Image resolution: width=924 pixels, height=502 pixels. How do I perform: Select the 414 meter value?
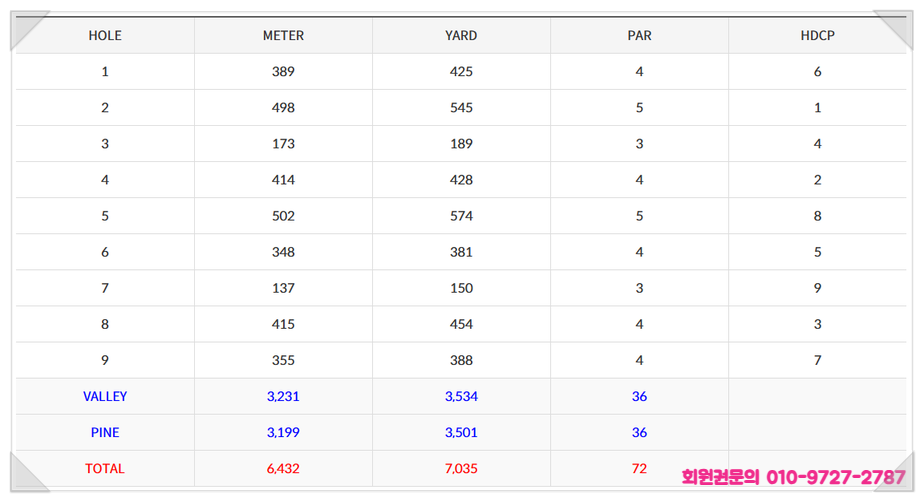[x=283, y=180]
